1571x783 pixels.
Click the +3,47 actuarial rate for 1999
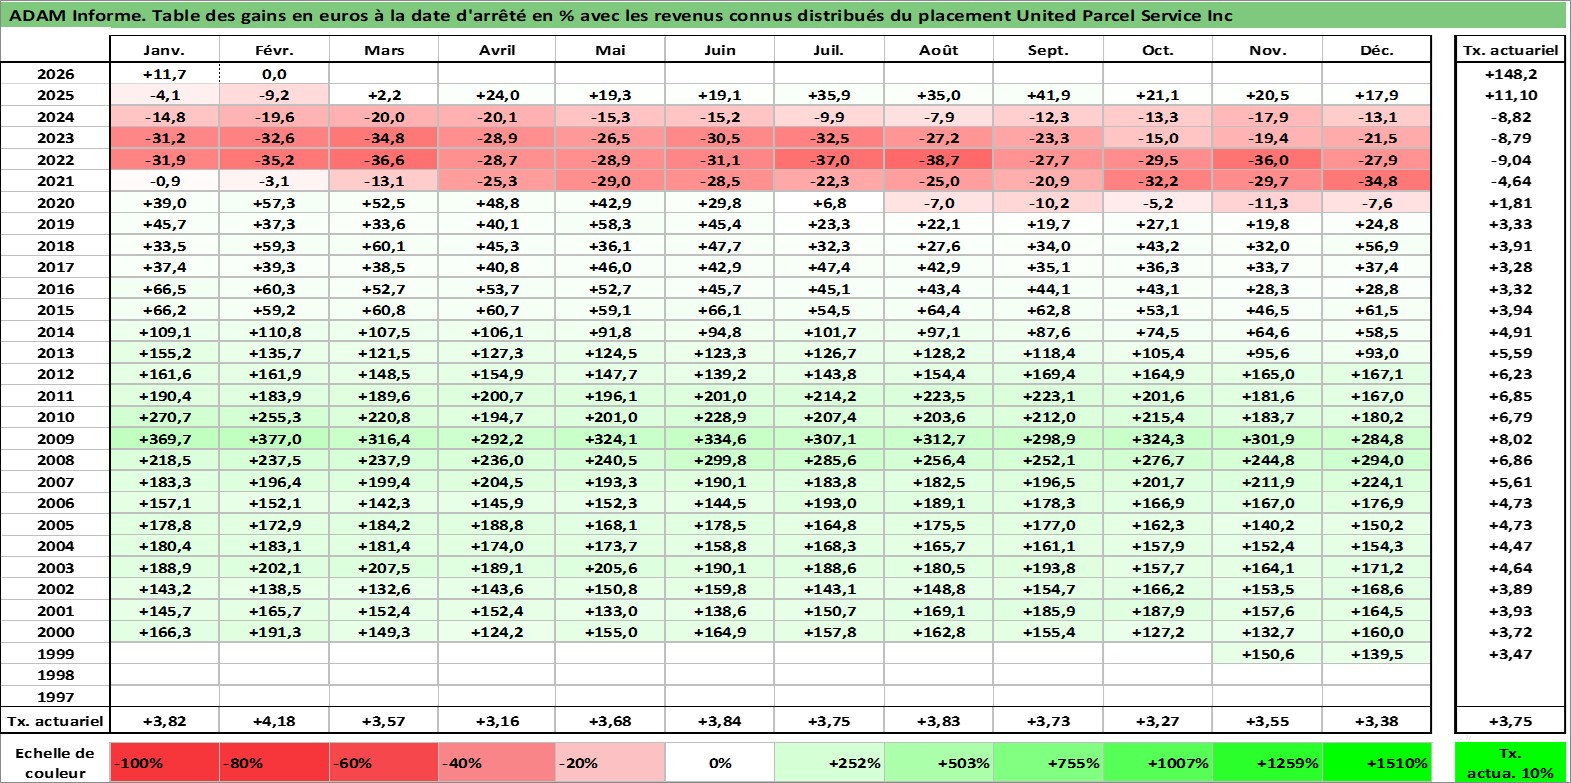tap(1510, 654)
